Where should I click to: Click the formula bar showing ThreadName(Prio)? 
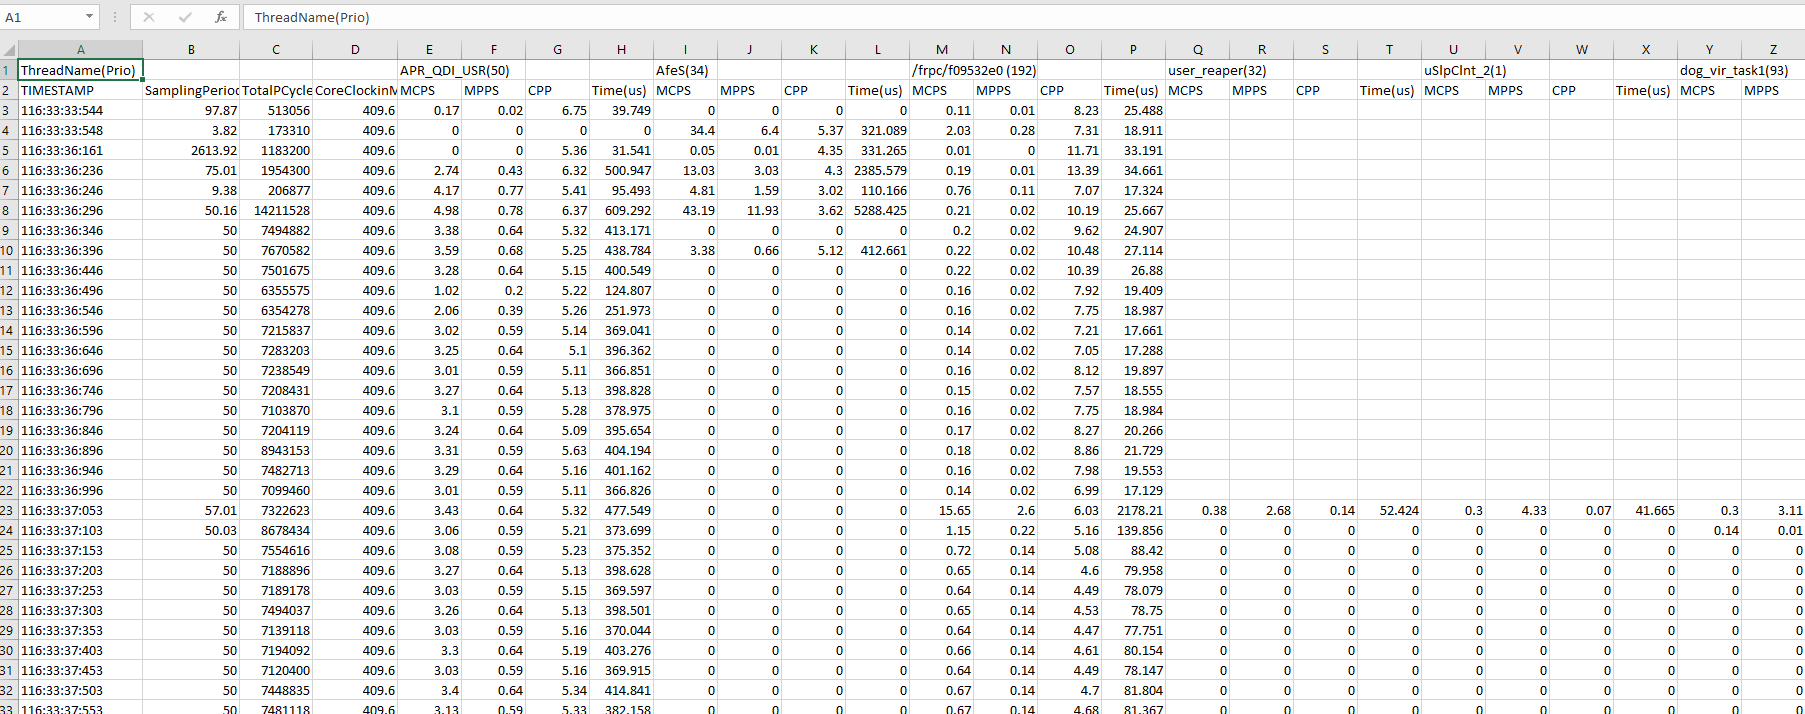coord(1023,17)
